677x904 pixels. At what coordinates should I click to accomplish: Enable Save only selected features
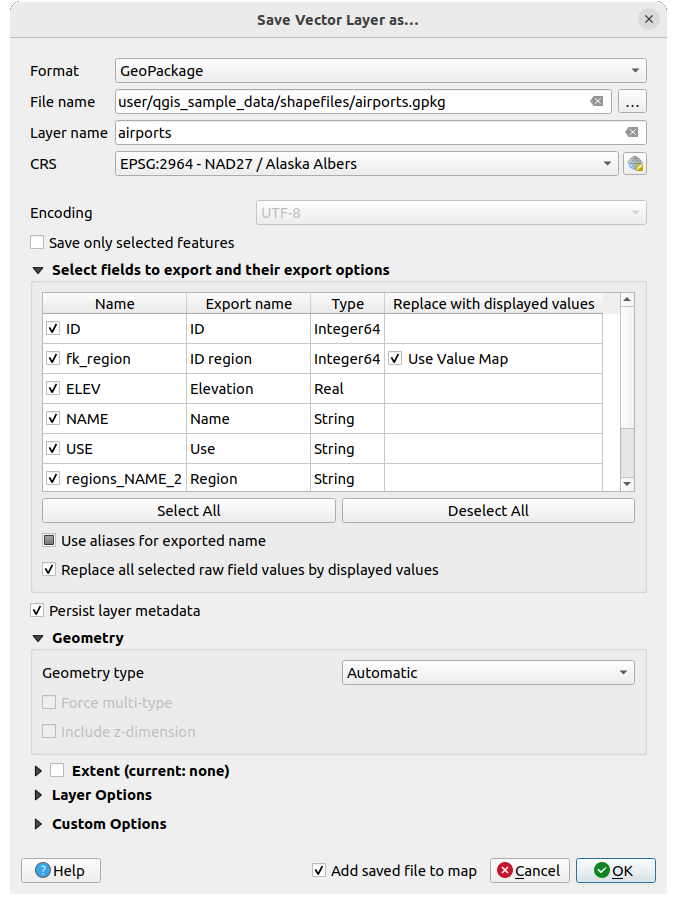click(38, 243)
